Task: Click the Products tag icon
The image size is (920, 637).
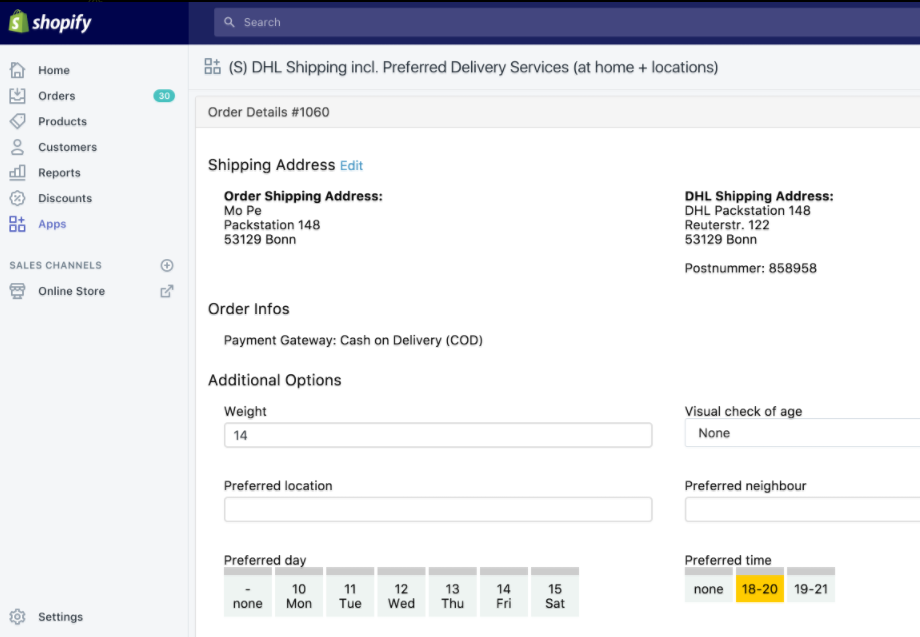Action: pyautogui.click(x=18, y=121)
